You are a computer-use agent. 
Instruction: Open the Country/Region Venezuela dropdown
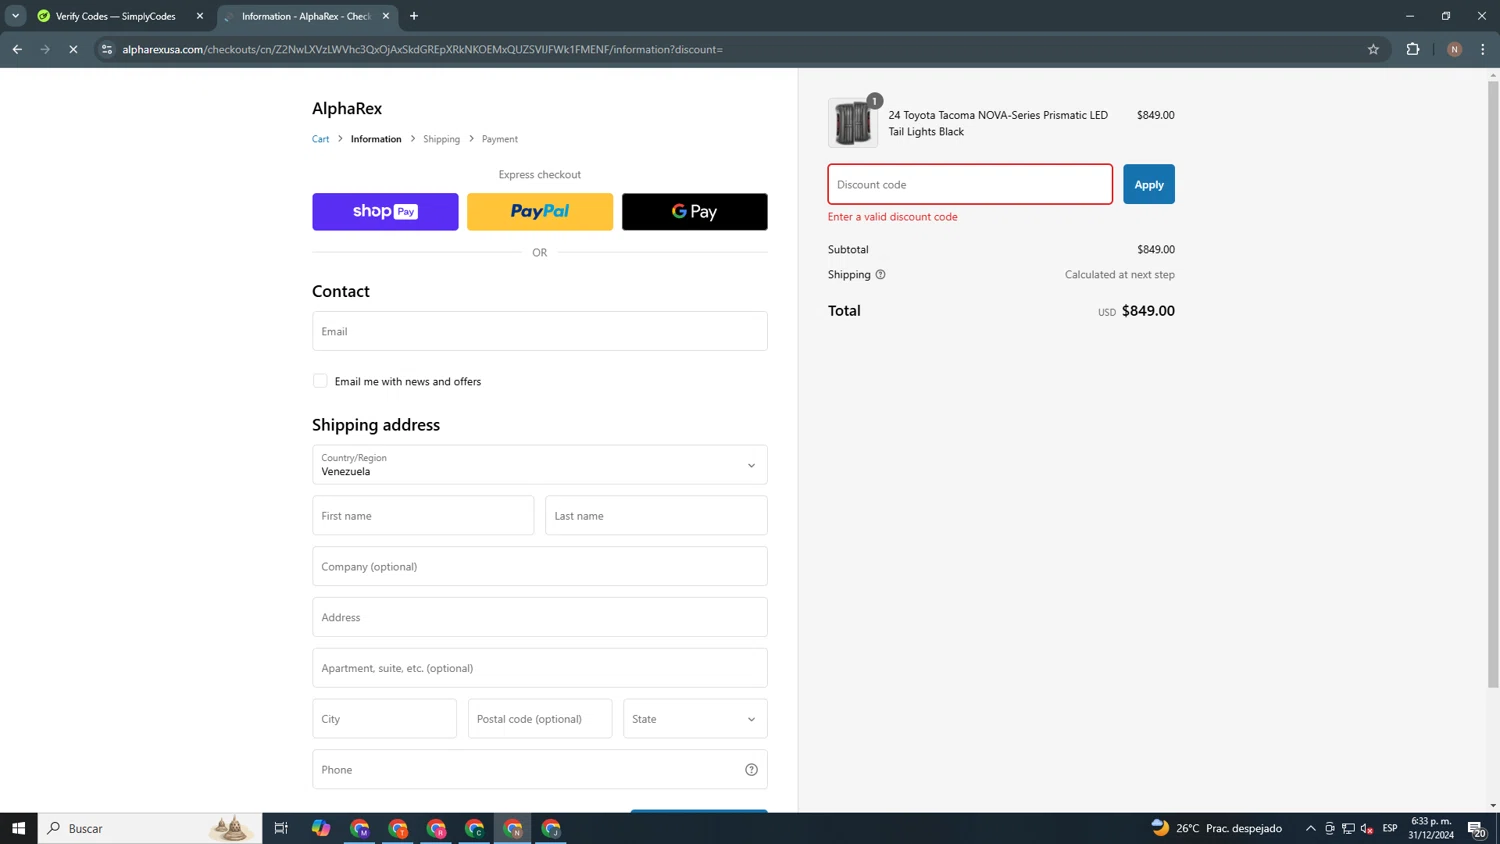click(540, 465)
